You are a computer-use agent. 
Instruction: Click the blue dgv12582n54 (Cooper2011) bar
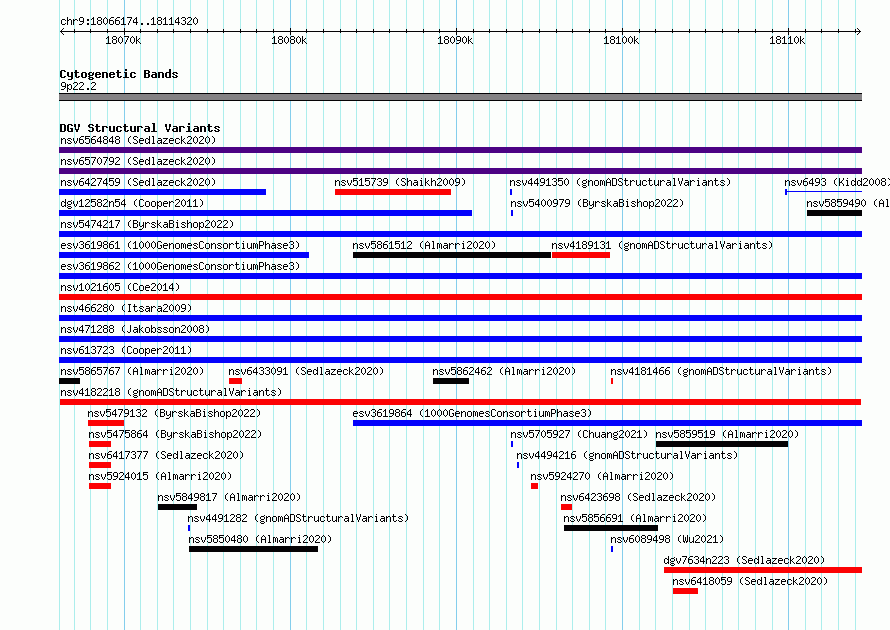(266, 213)
